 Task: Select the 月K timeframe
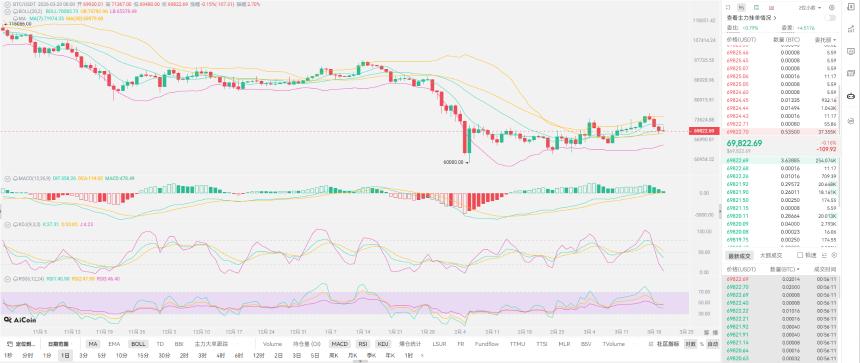coord(352,355)
